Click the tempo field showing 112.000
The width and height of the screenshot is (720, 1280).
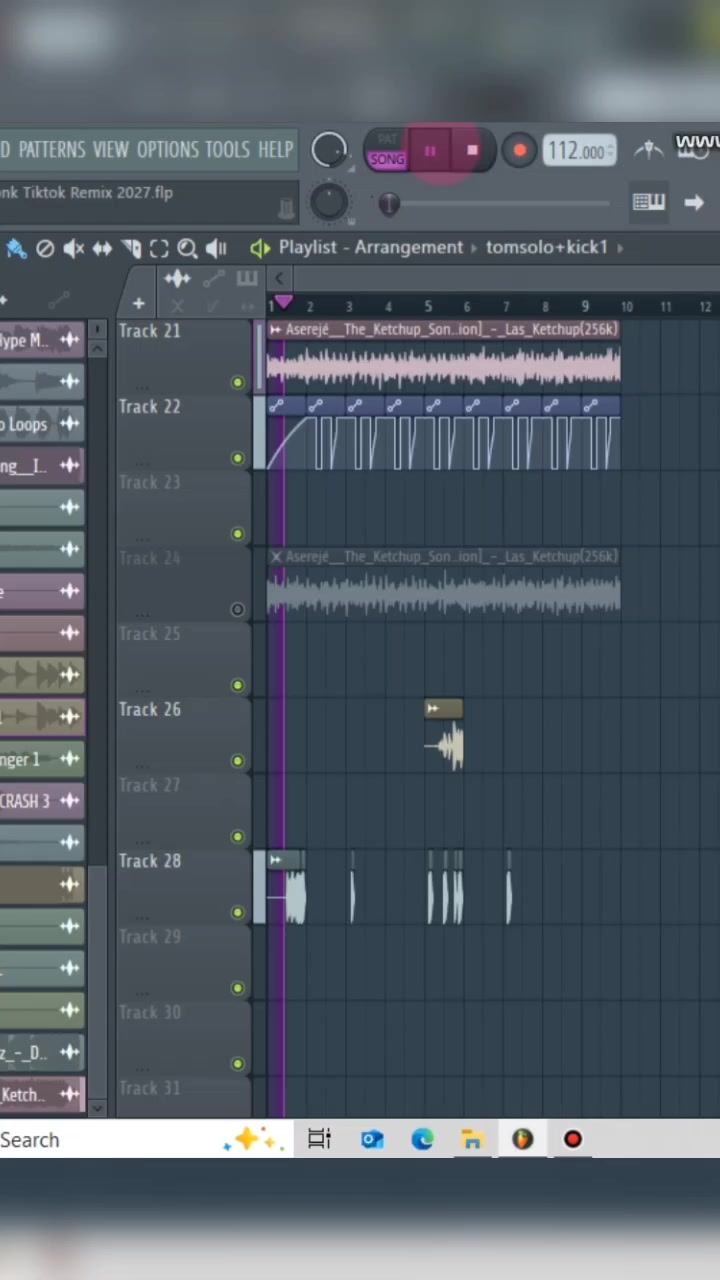point(579,151)
